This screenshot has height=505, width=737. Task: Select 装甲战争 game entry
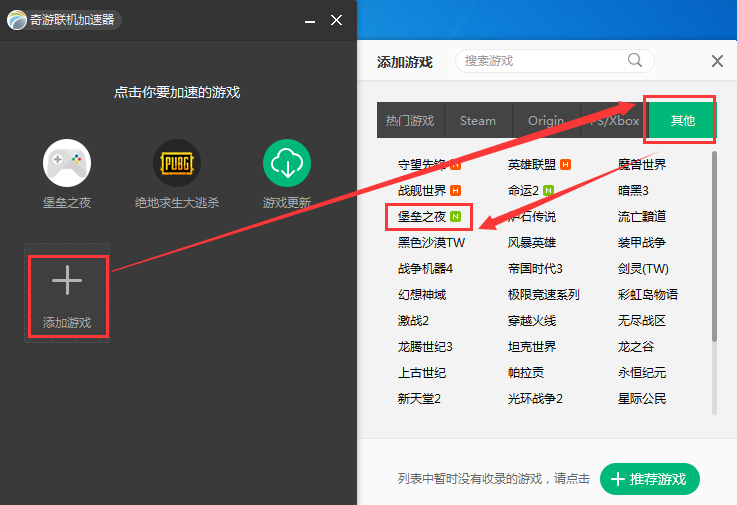[642, 243]
